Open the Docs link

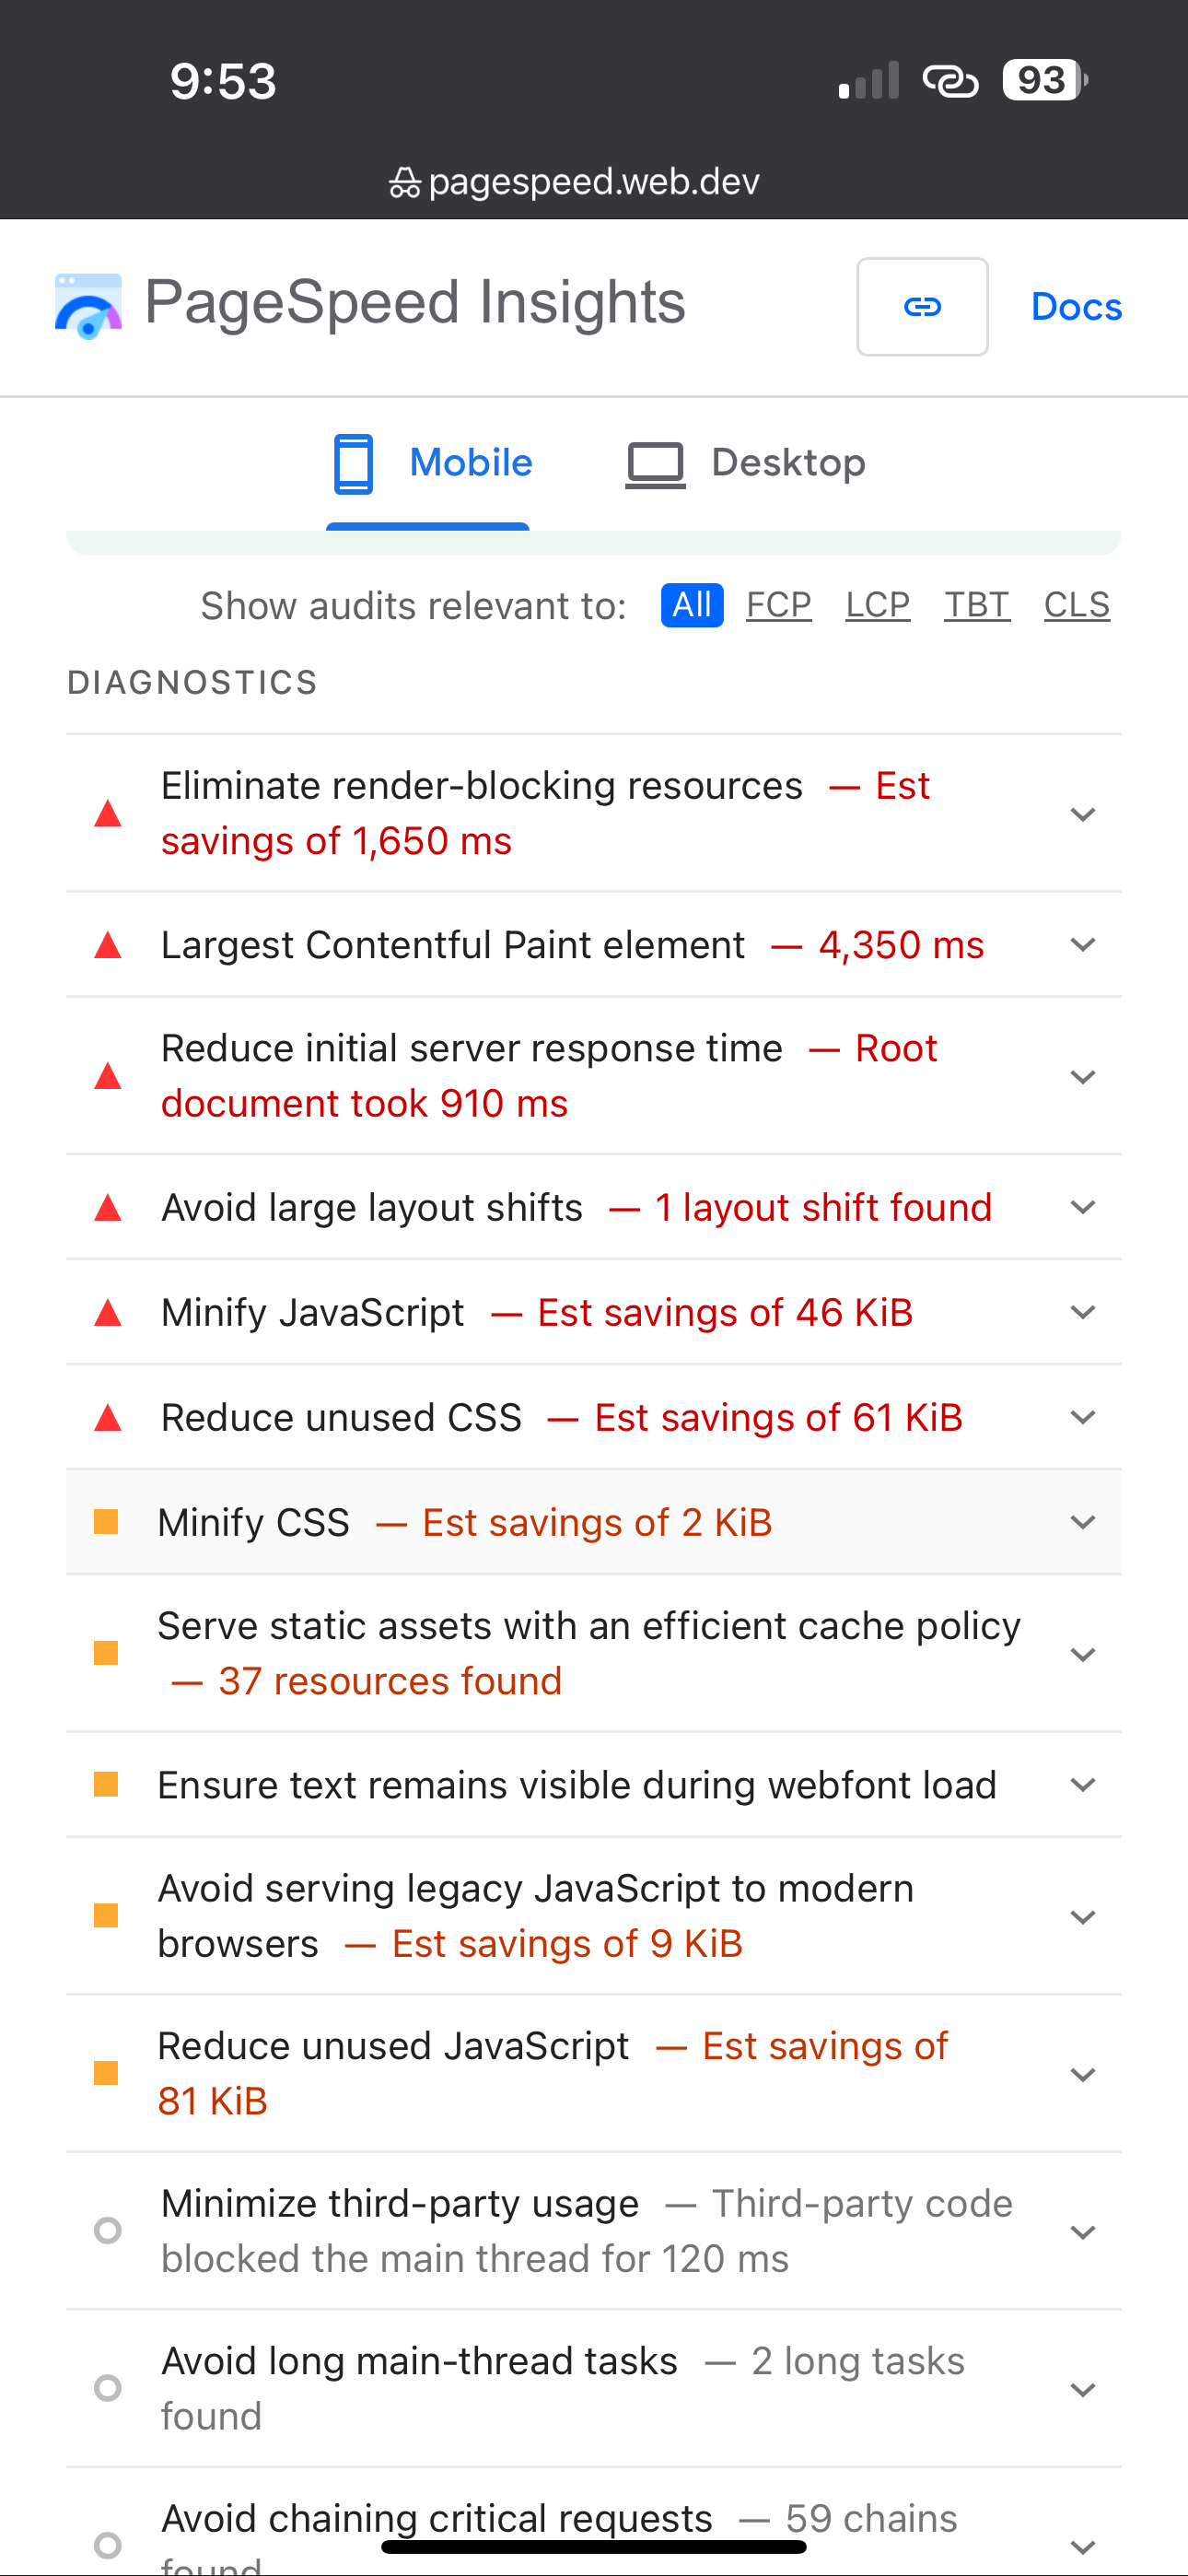1076,307
